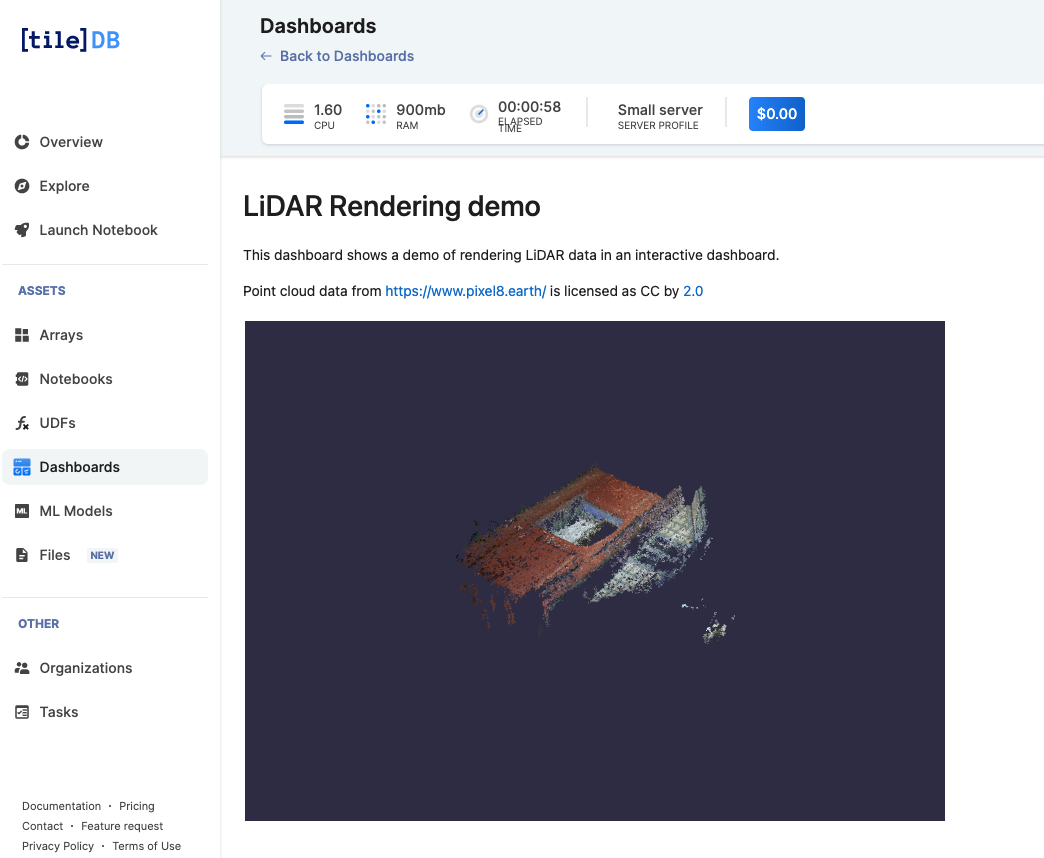
Task: Click the Overview sidebar icon
Action: (21, 142)
